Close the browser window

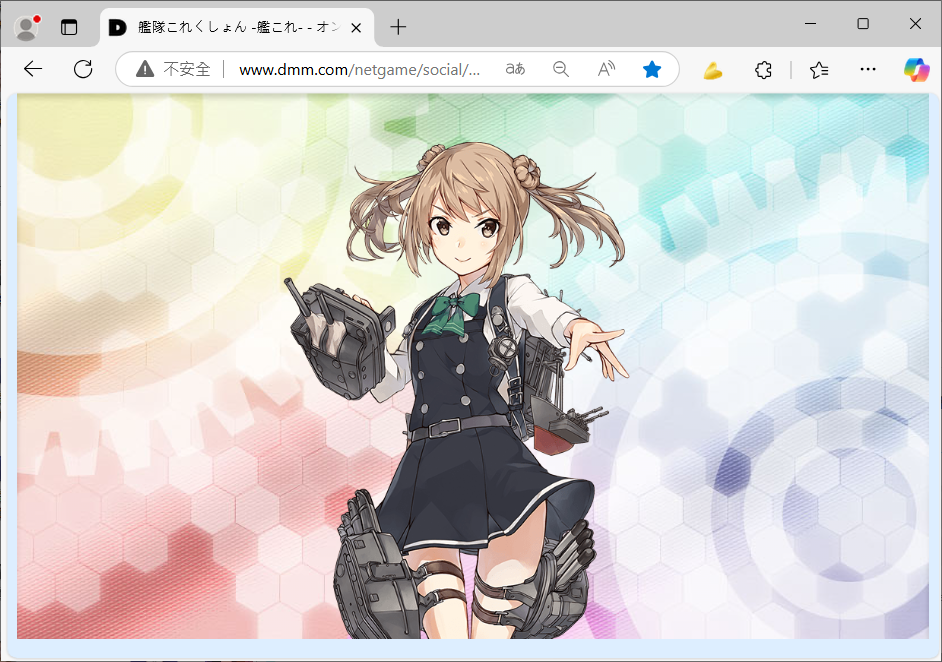tap(915, 24)
